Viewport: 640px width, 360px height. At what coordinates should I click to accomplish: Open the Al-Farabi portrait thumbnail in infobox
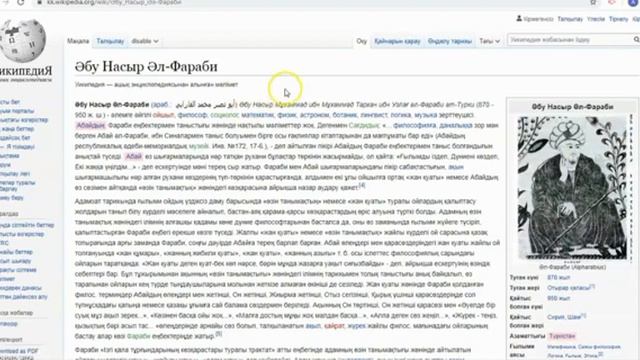tap(572, 188)
